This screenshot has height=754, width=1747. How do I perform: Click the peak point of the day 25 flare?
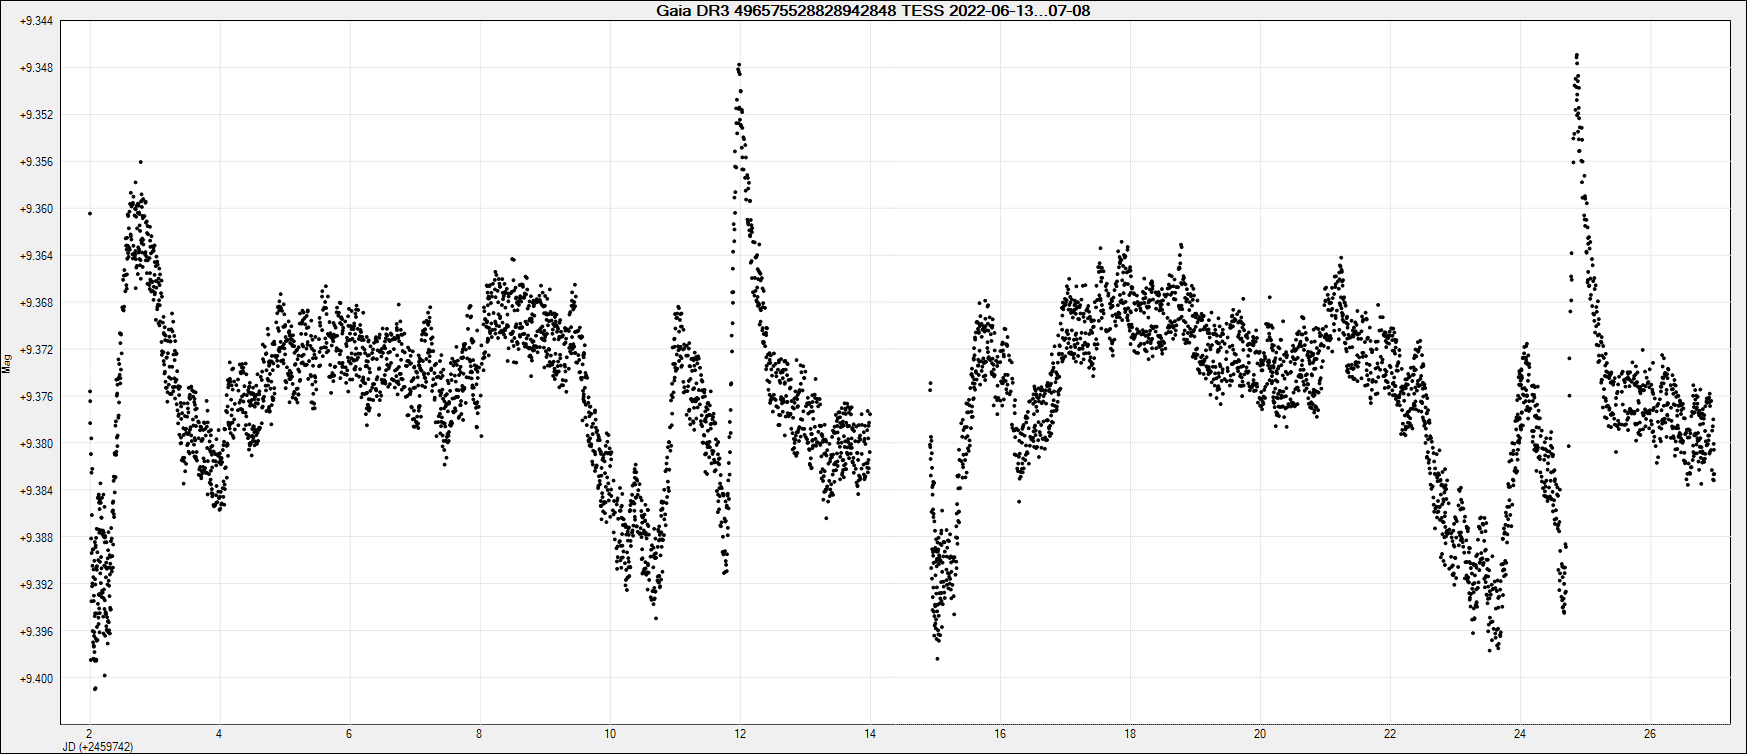(1577, 55)
